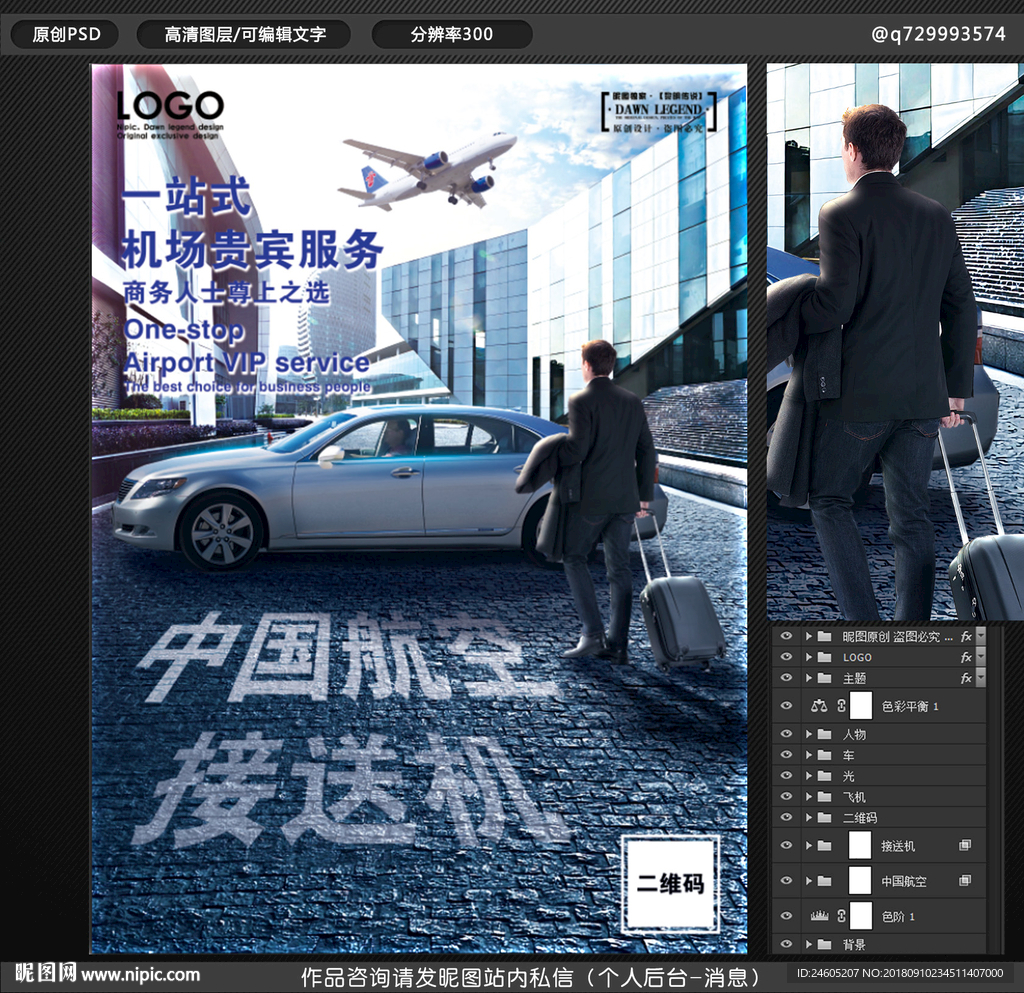Click the Levels (色阶 1) histogram icon
Viewport: 1024px width, 993px height.
(x=819, y=916)
